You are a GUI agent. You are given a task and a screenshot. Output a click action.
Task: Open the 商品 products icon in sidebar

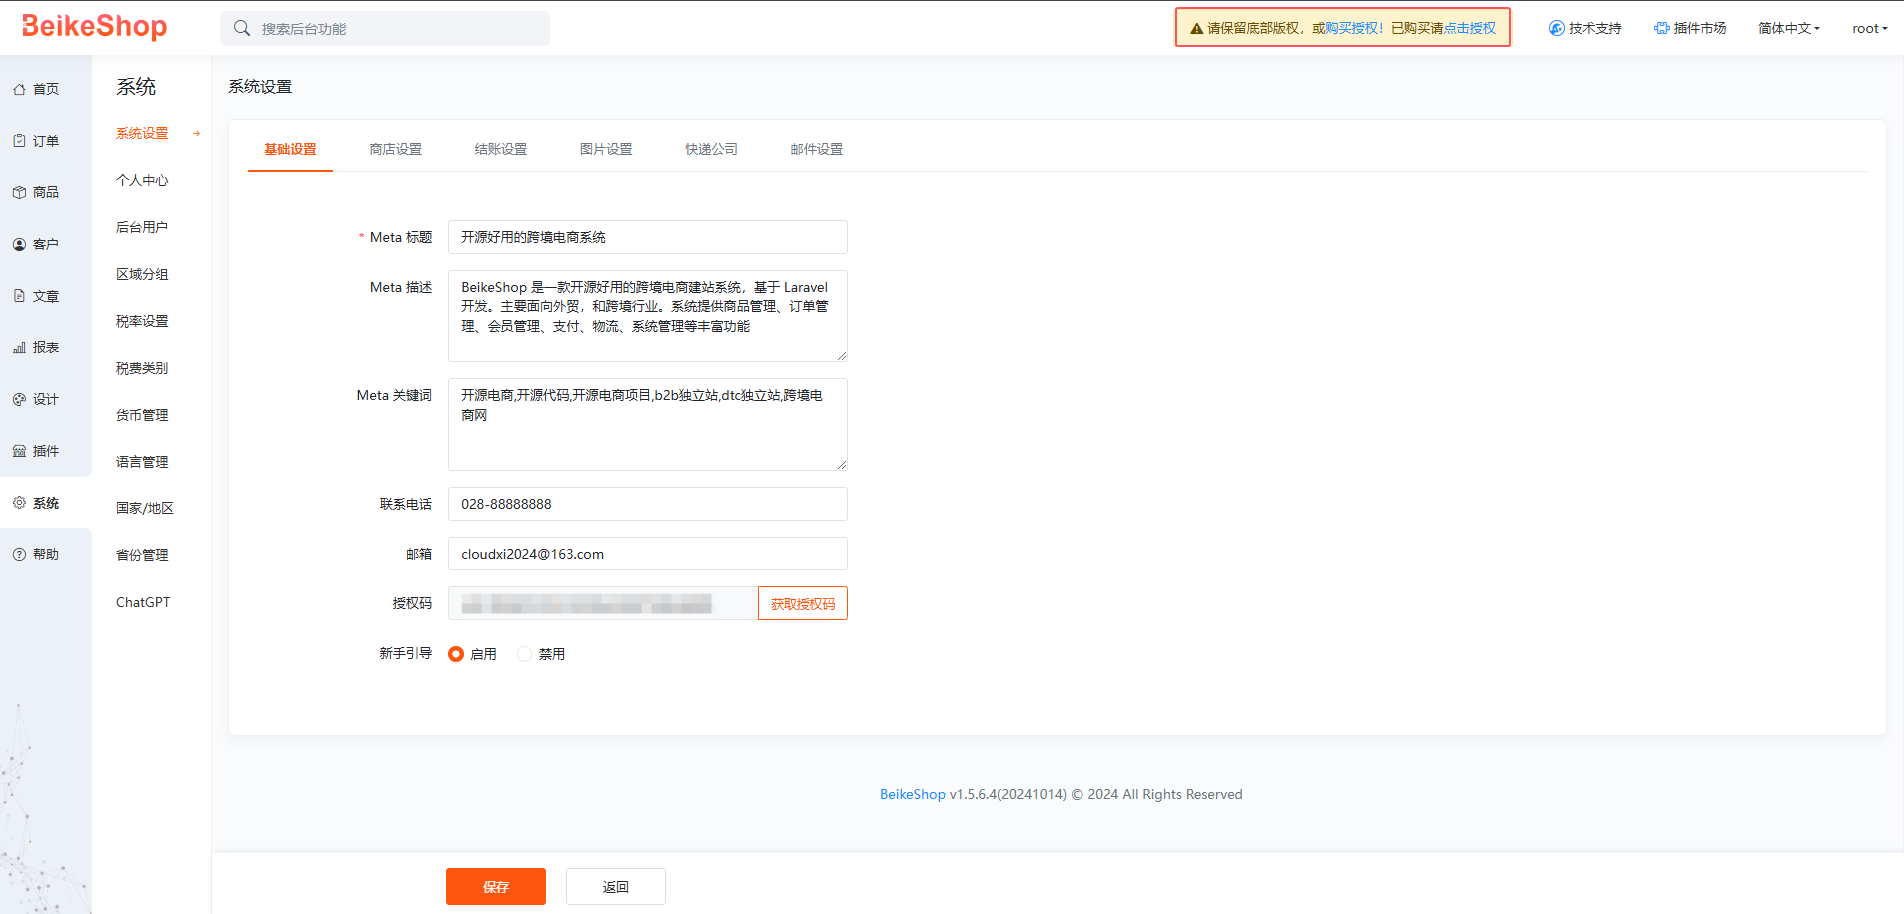(19, 192)
